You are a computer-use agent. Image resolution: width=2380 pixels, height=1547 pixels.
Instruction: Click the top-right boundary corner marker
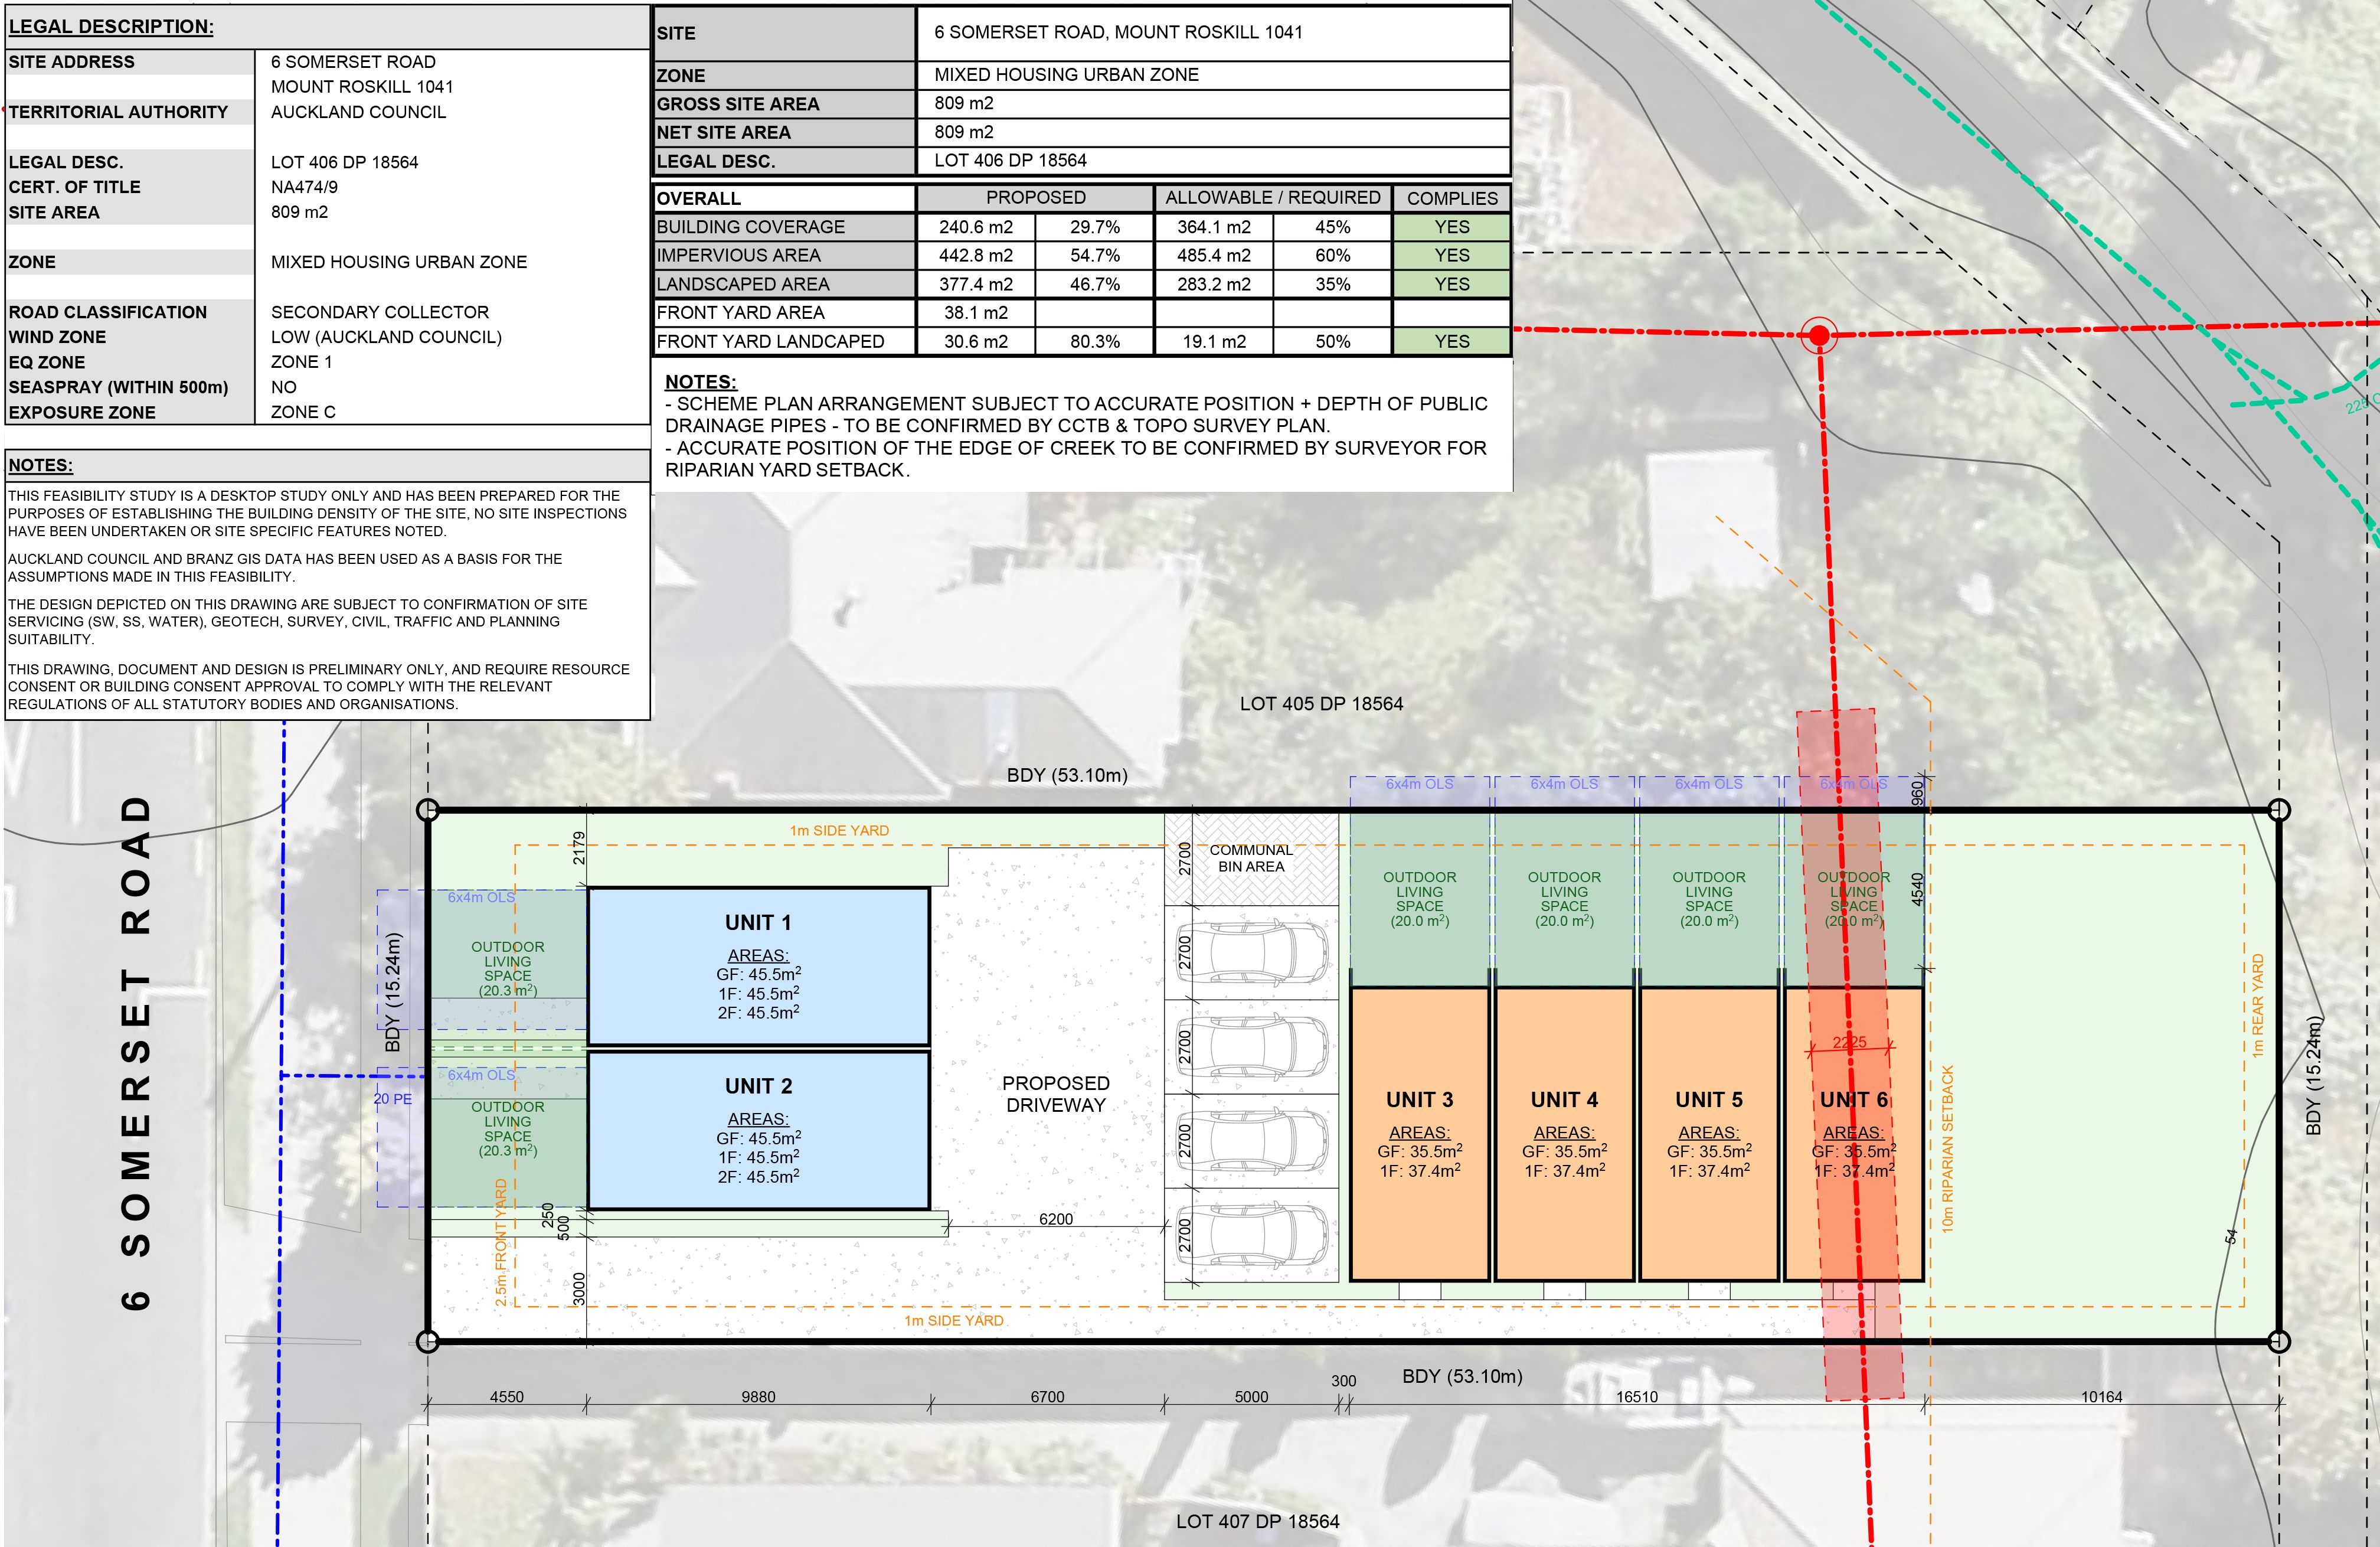pyautogui.click(x=2279, y=809)
